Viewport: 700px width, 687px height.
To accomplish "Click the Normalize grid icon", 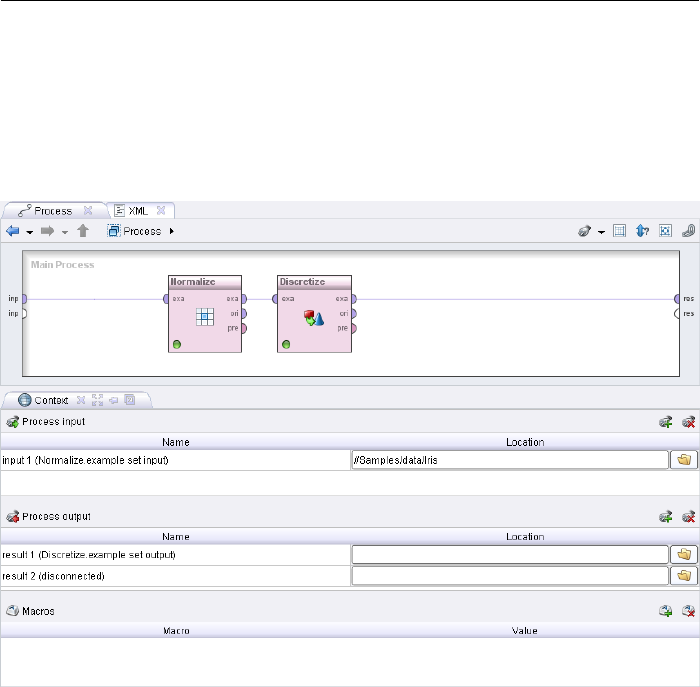I will pyautogui.click(x=205, y=317).
